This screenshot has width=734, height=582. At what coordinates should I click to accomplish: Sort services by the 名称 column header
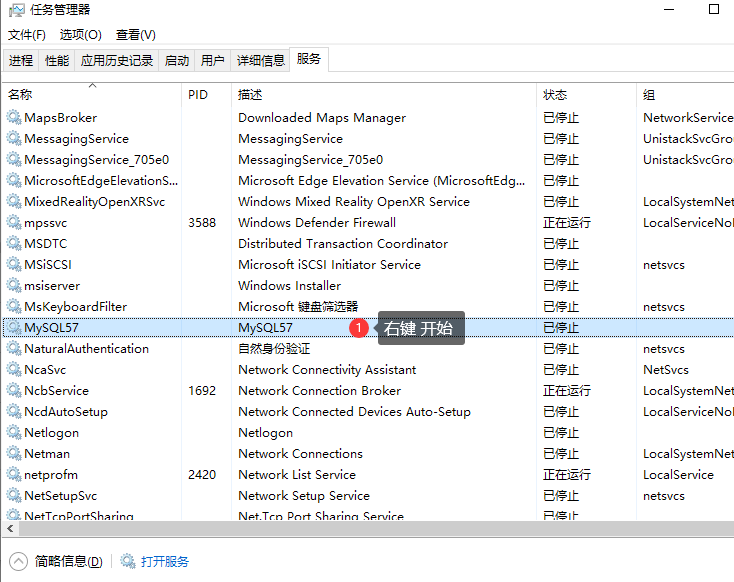tap(20, 95)
